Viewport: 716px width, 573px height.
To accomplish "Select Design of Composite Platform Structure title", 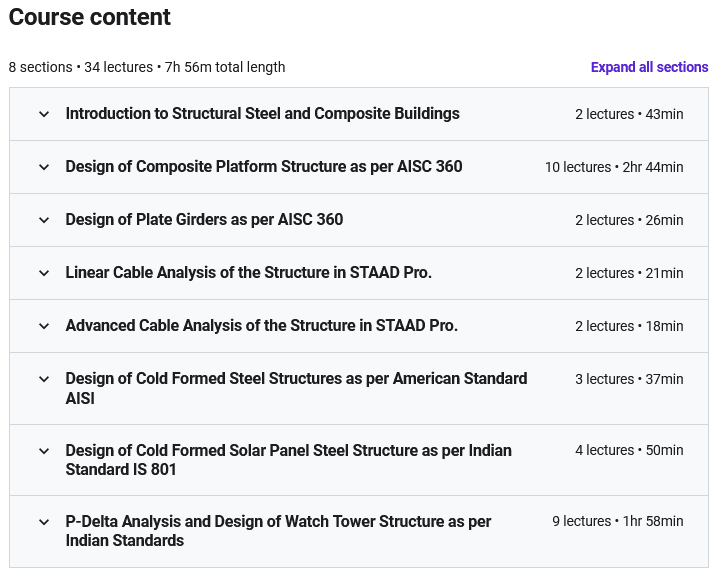I will 264,167.
